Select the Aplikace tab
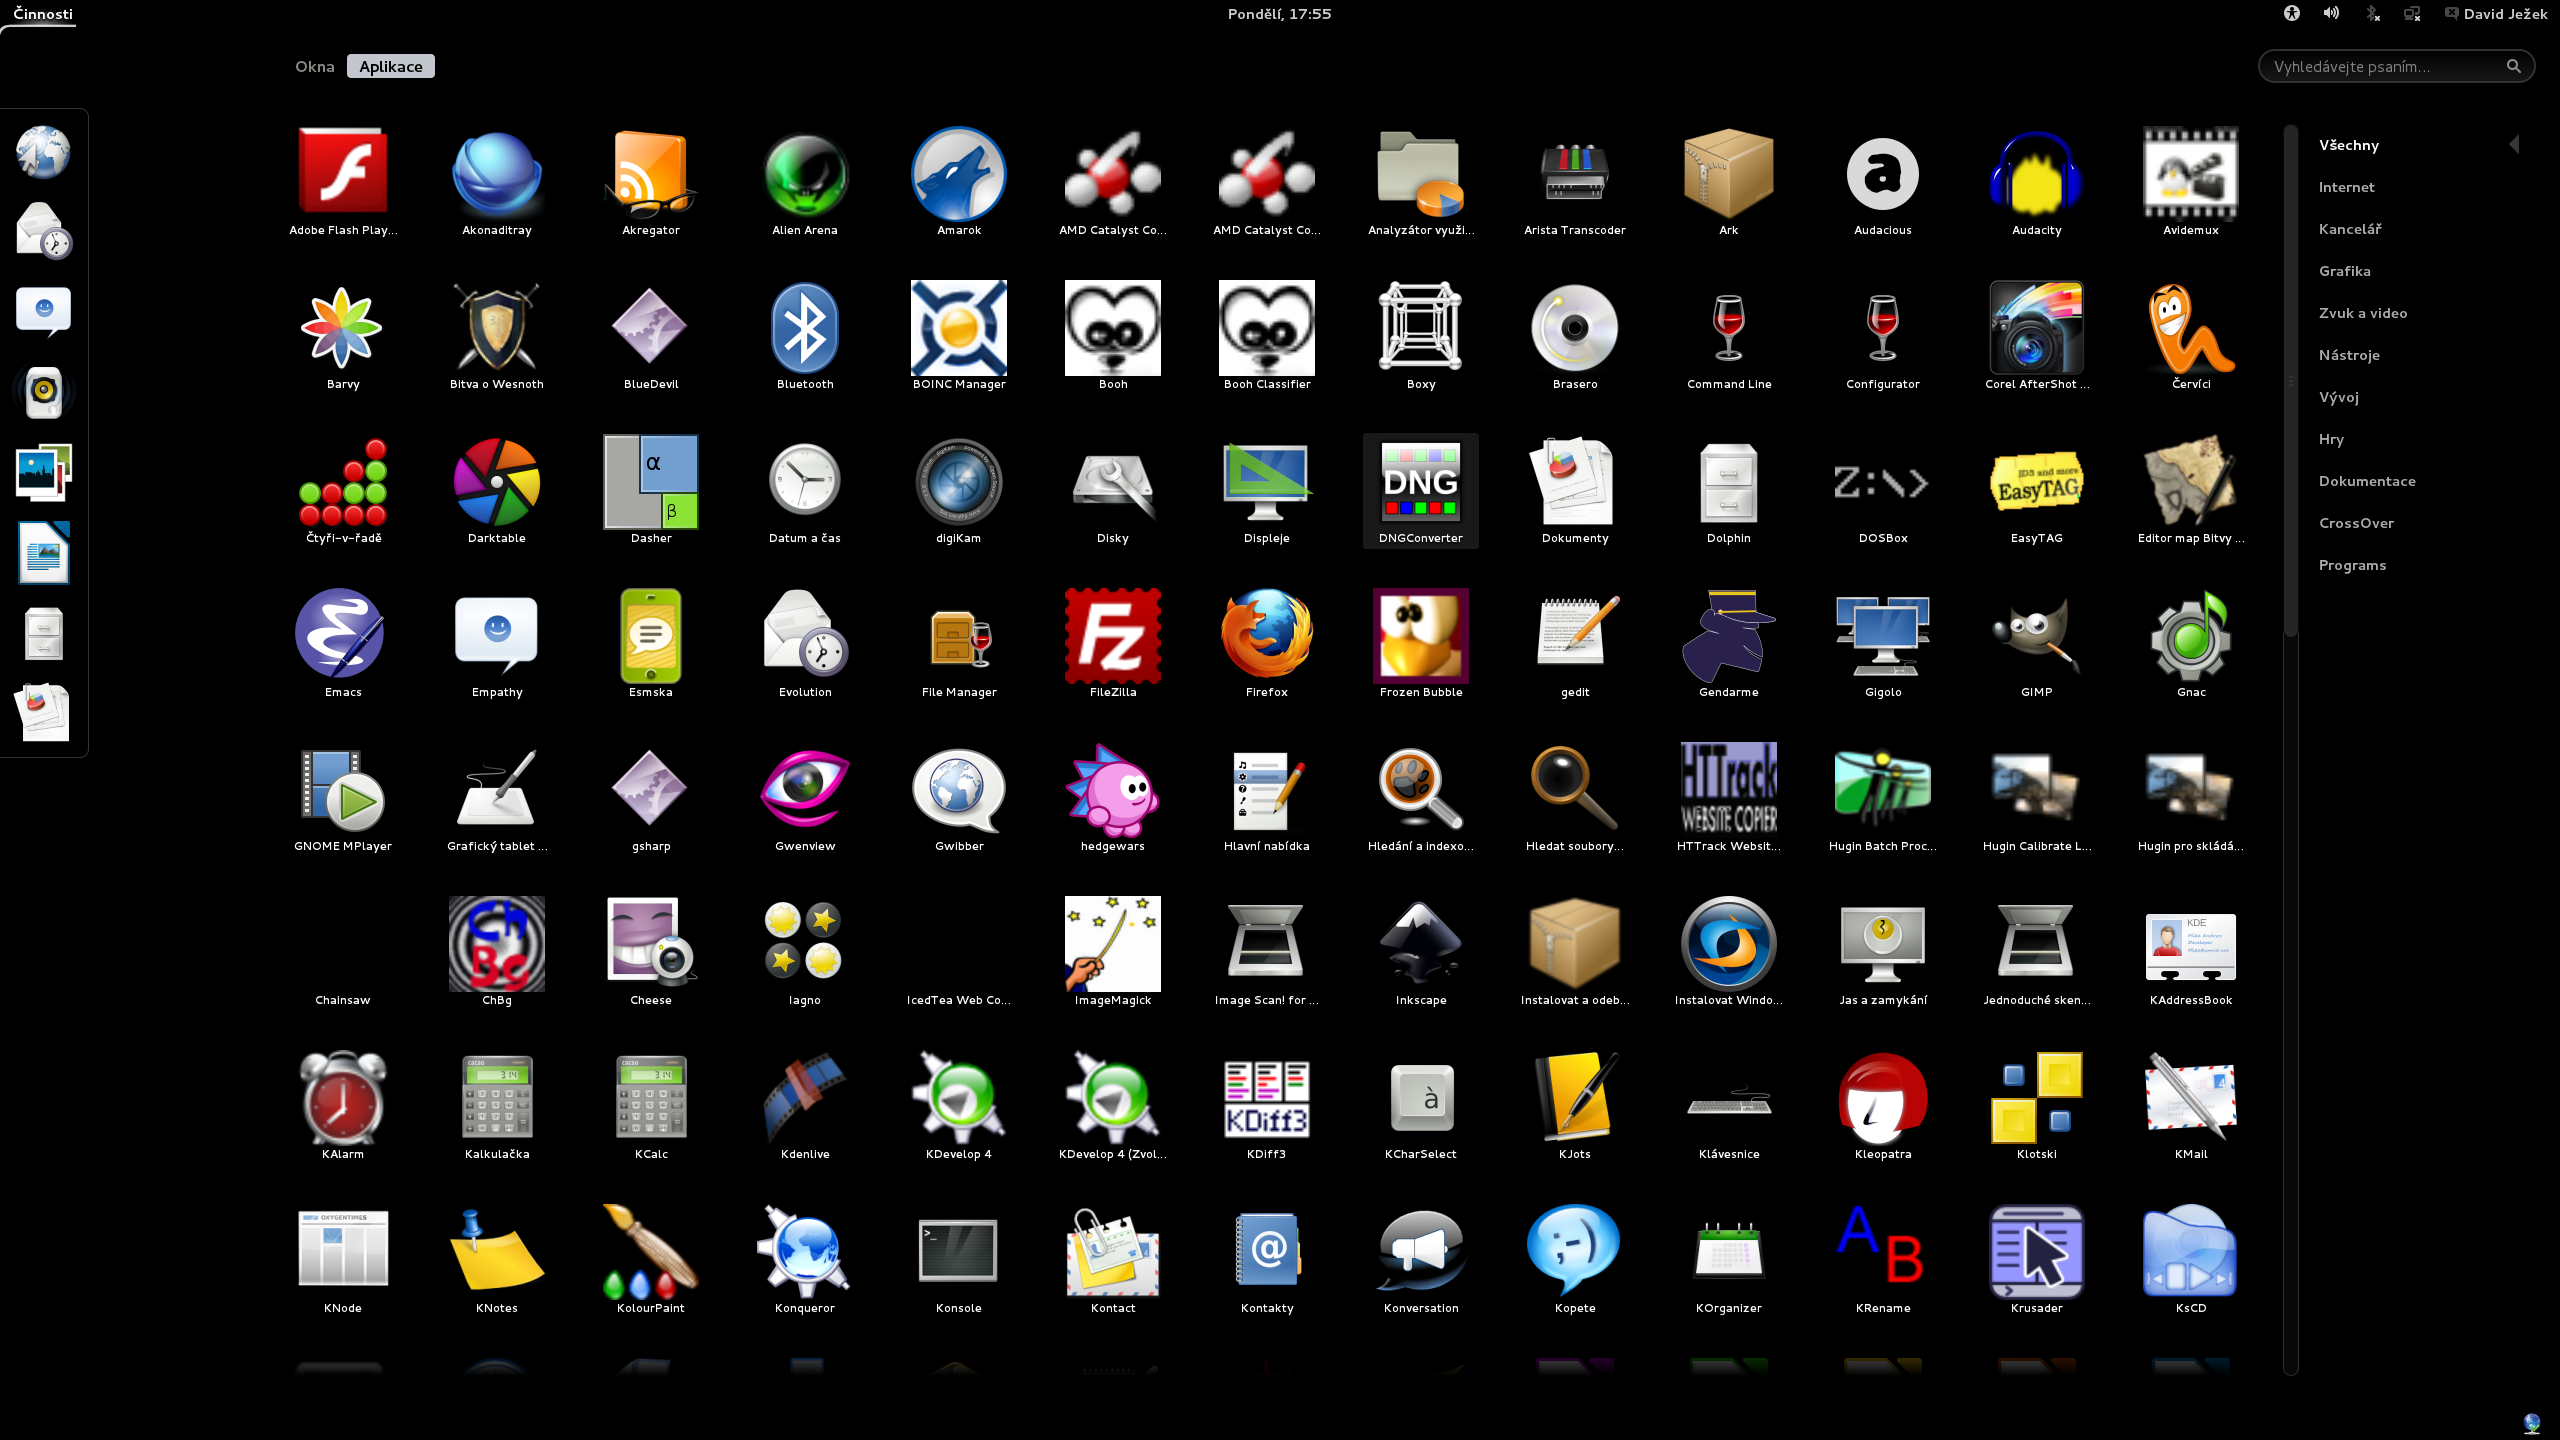 click(x=391, y=66)
